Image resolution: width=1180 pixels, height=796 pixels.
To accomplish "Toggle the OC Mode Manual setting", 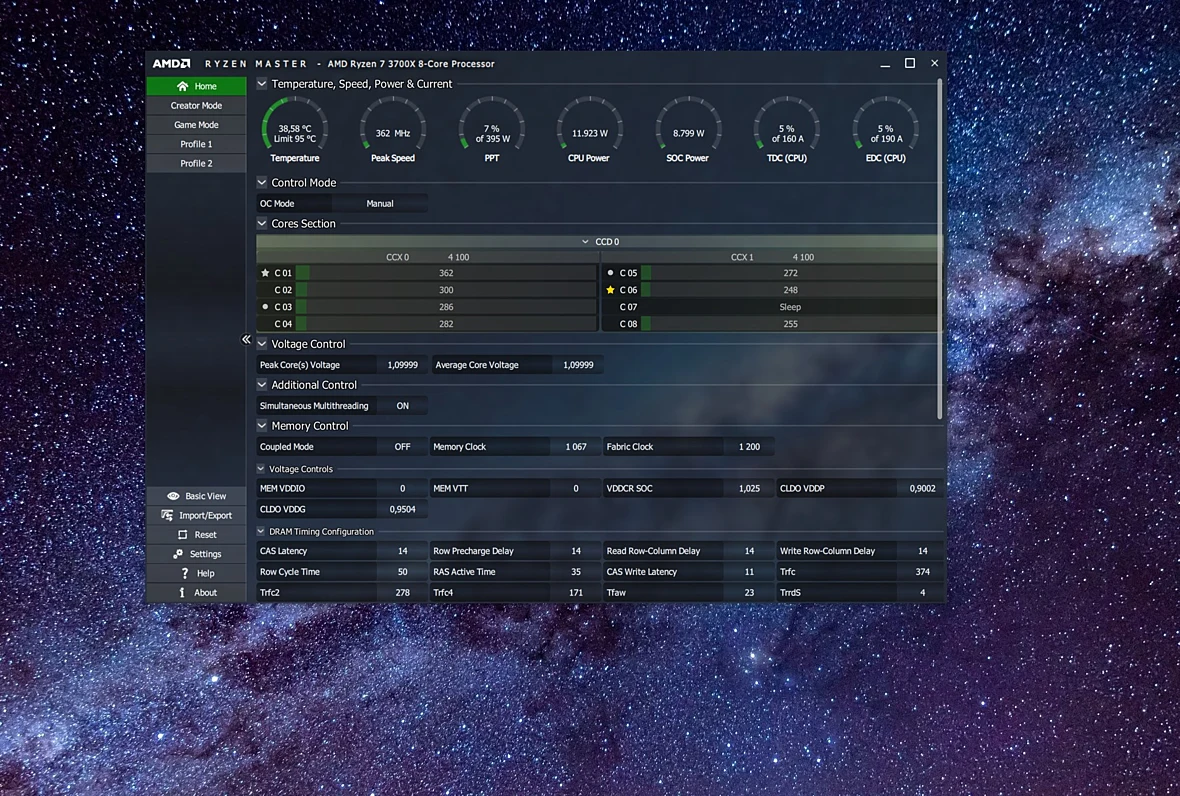I will pos(380,204).
